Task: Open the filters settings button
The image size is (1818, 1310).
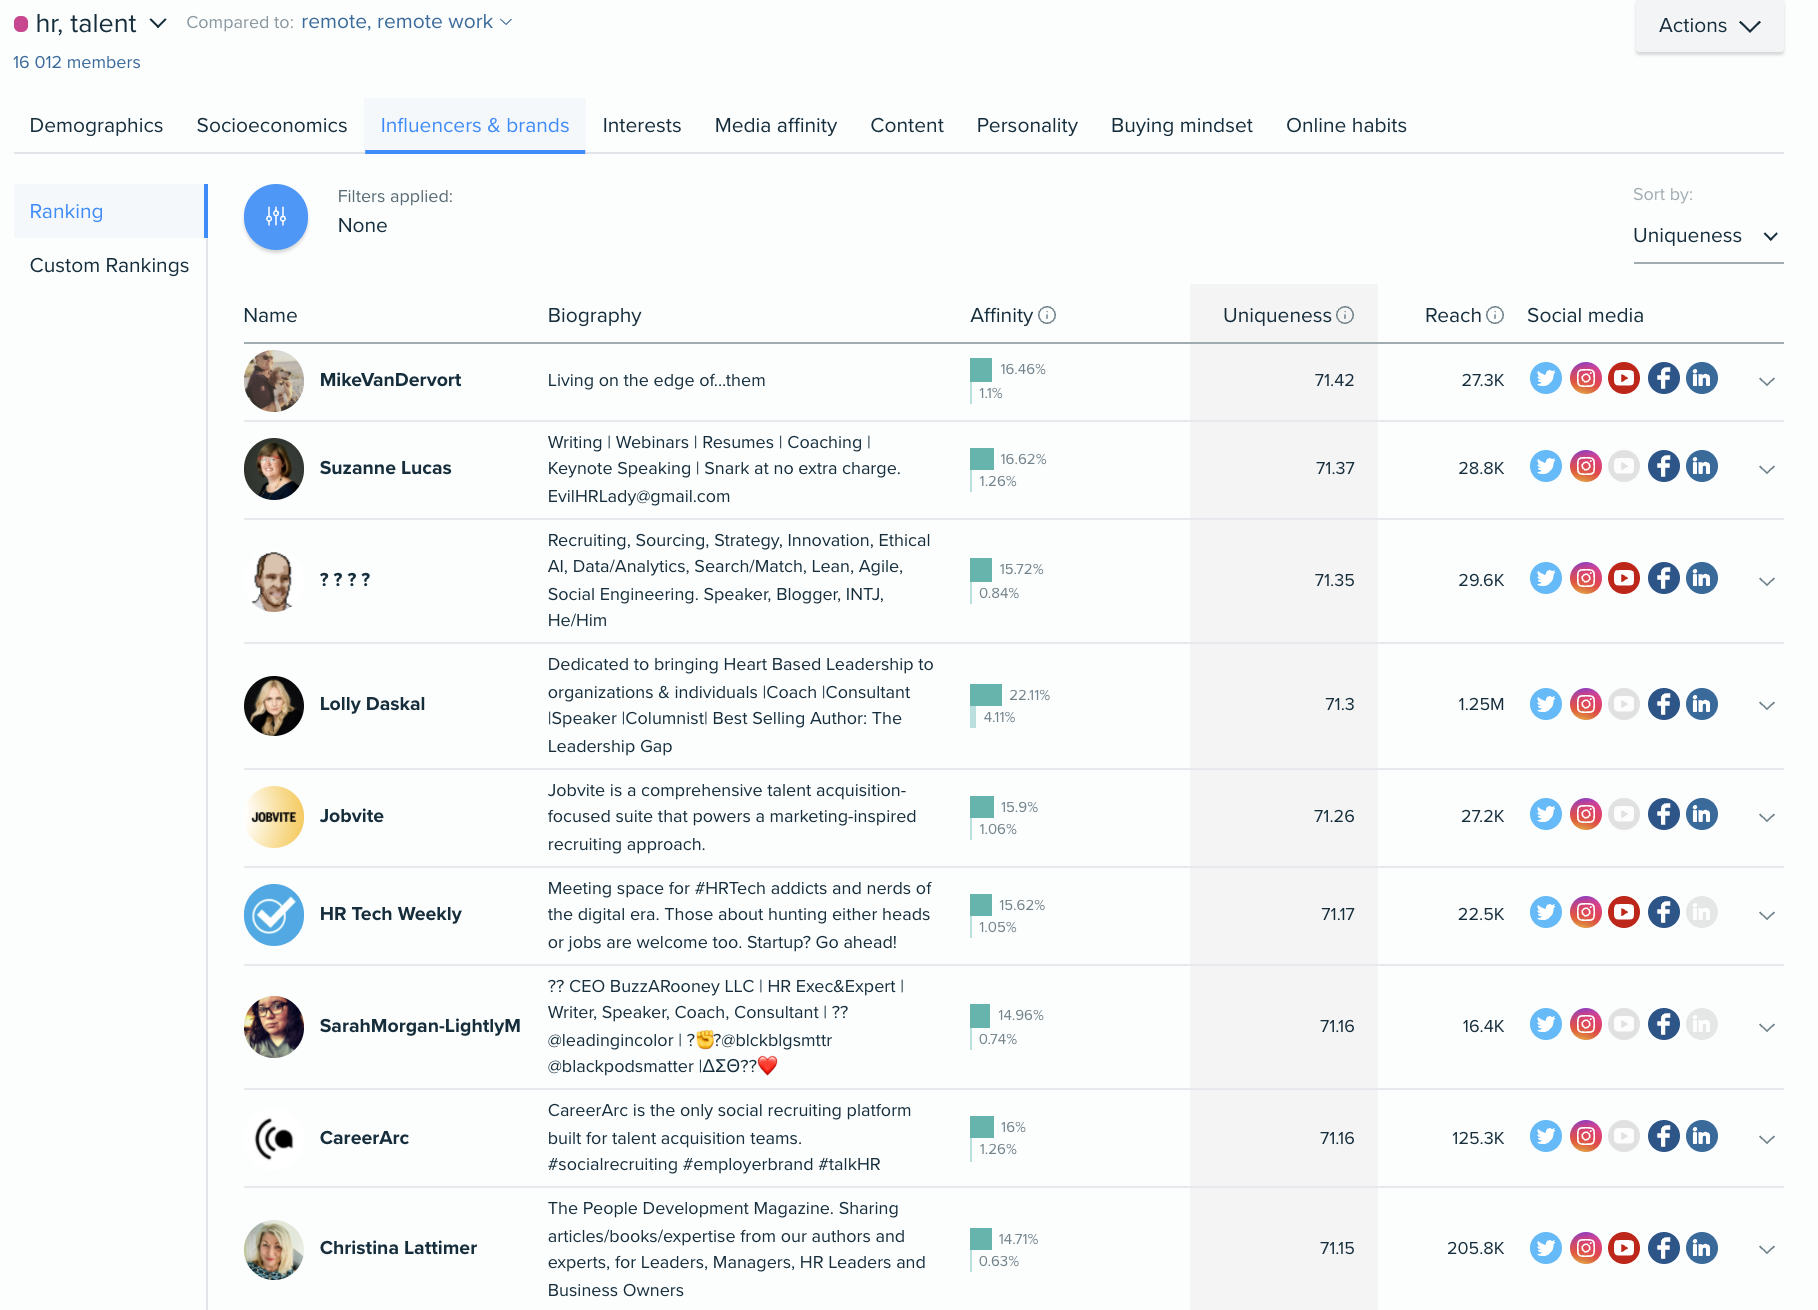Action: pos(276,217)
